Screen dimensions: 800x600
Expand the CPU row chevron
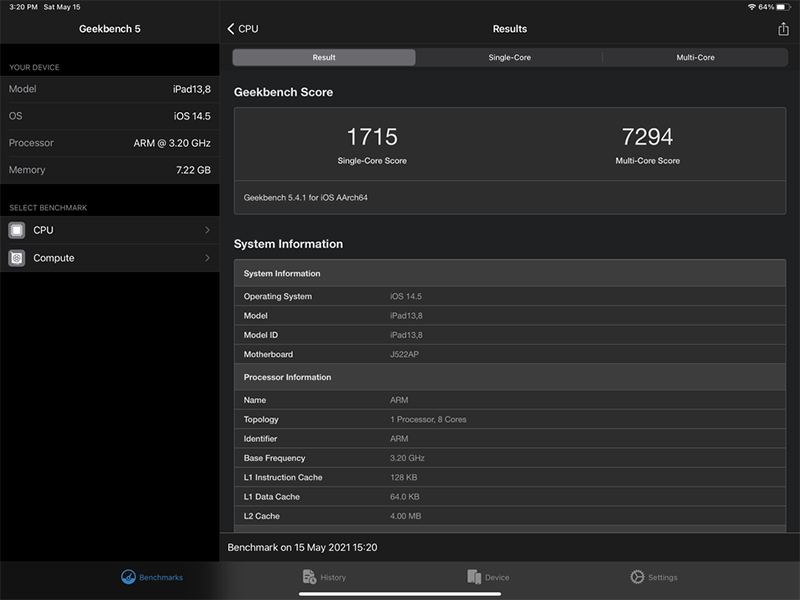pyautogui.click(x=207, y=230)
